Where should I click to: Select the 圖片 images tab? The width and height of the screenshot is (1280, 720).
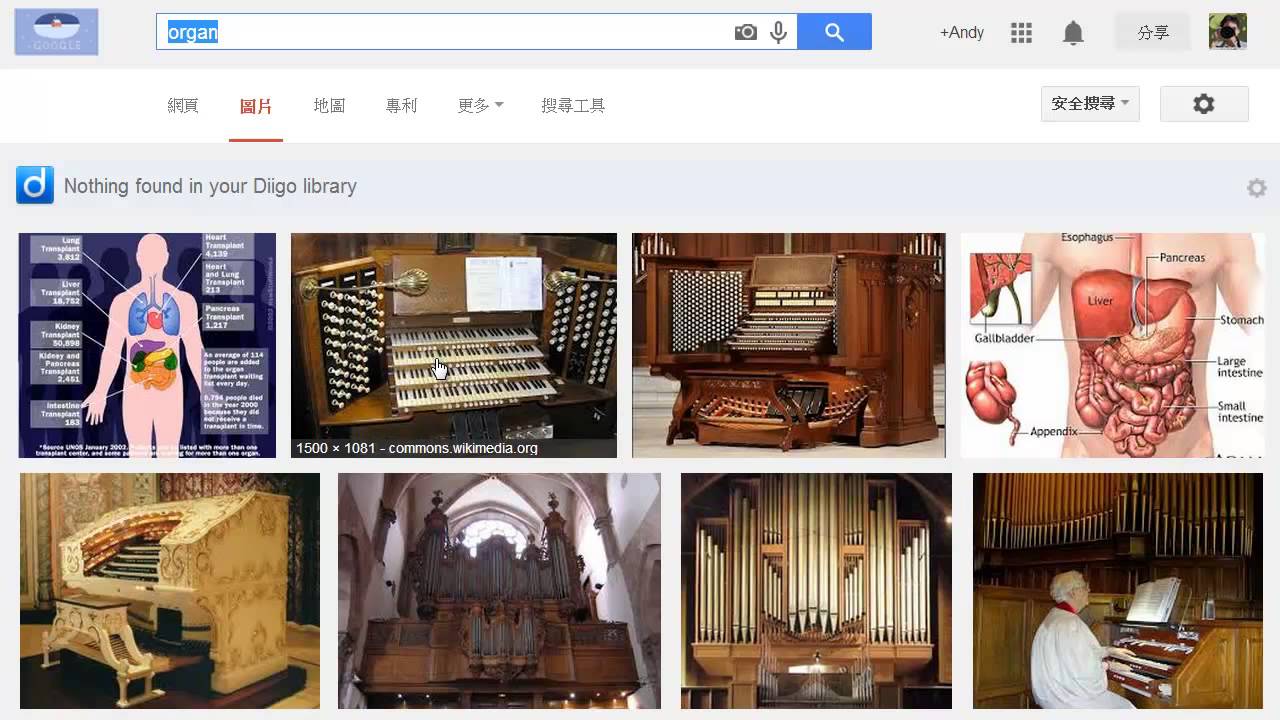tap(256, 106)
